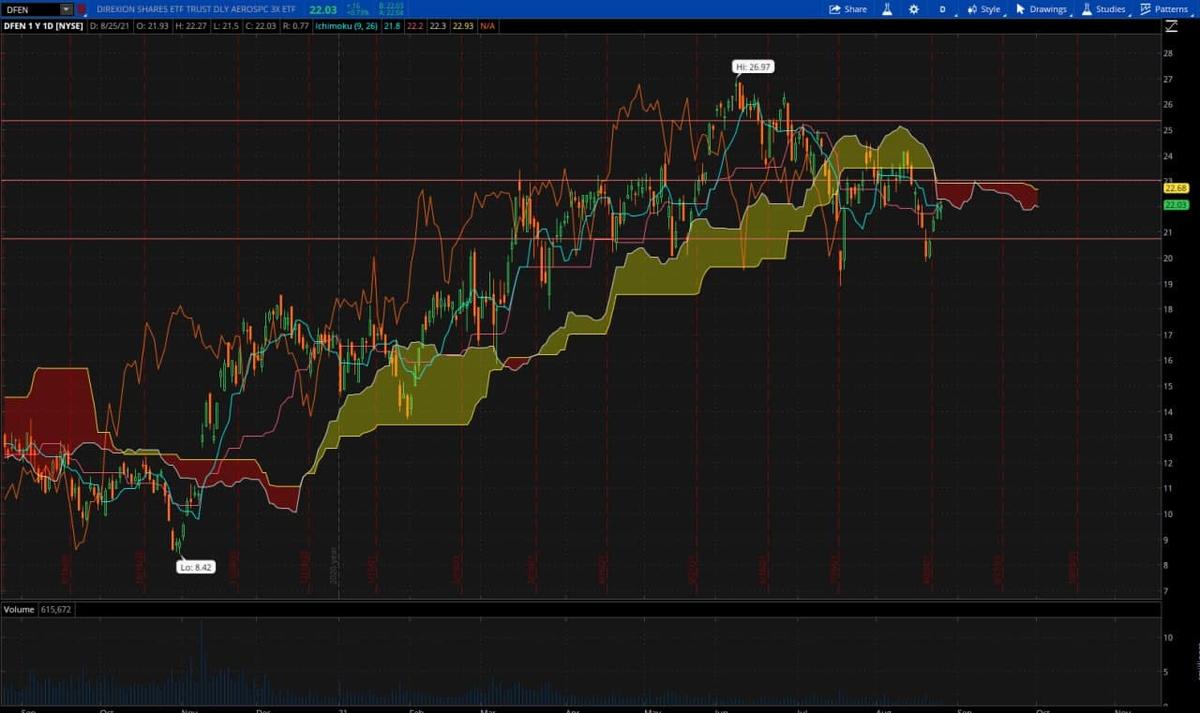This screenshot has height=713, width=1200.
Task: Open the symbol selector dropdown arrow
Action: click(67, 9)
